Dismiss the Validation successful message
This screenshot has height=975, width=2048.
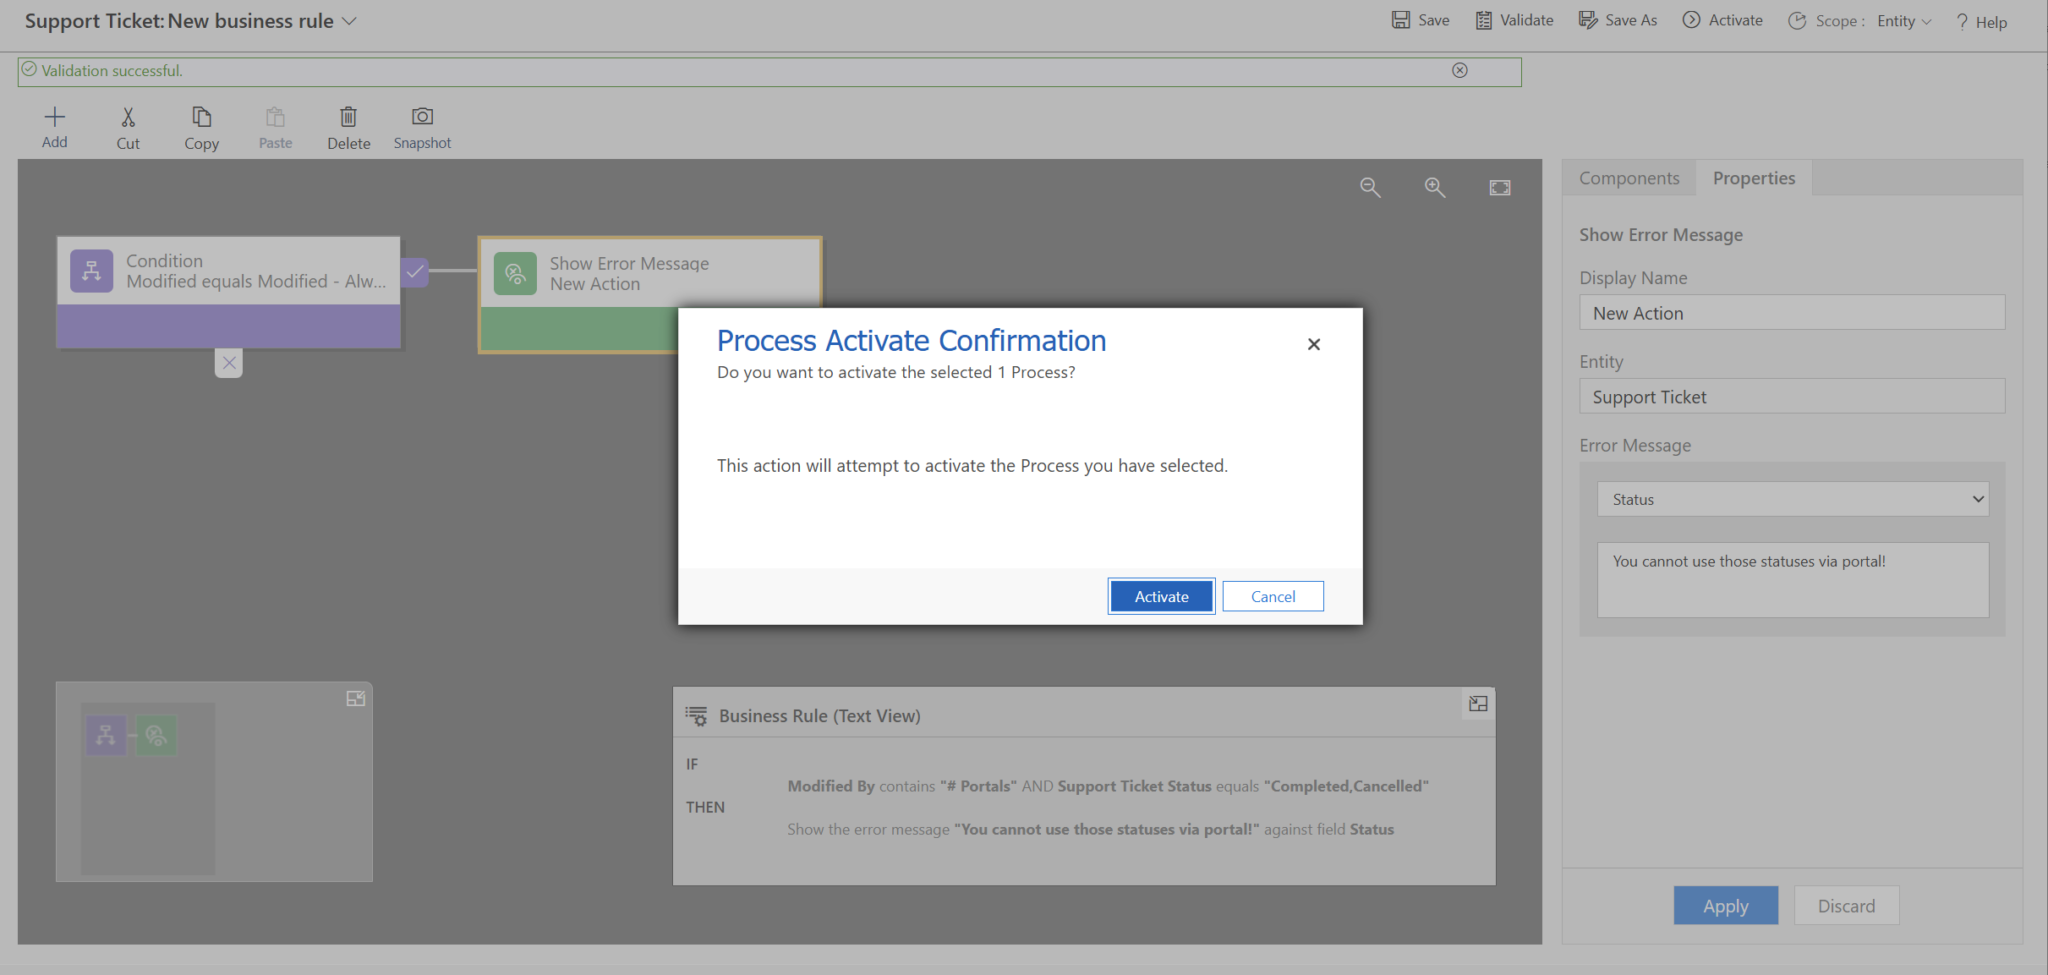coord(1460,70)
